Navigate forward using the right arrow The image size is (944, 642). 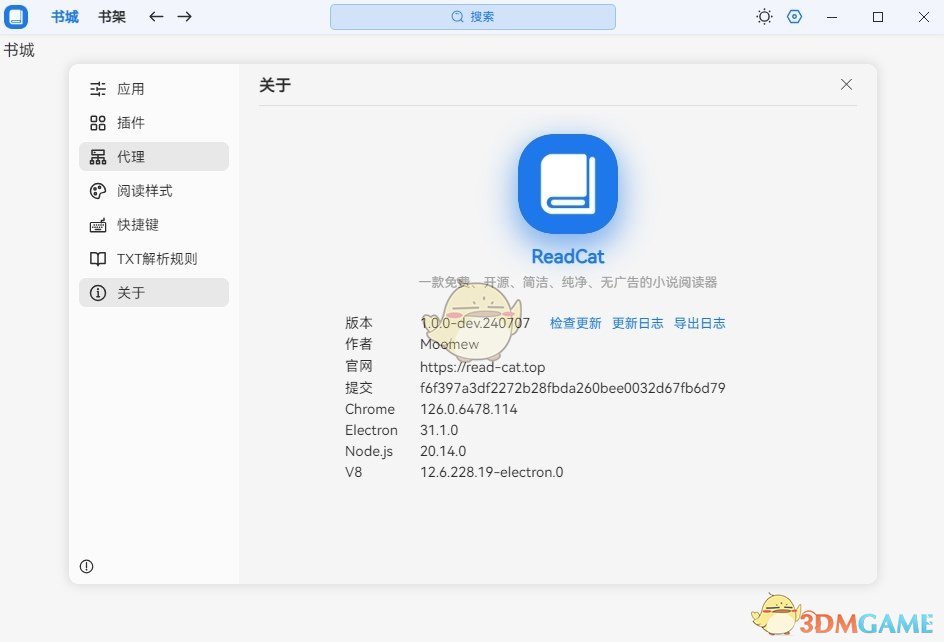(184, 16)
